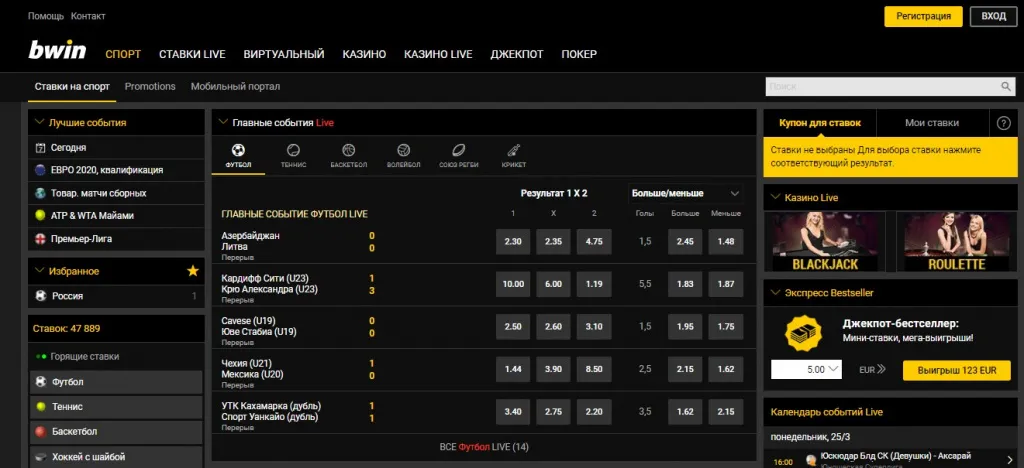Bet on Азербайджан win at 2.30
Screen dimensions: 1024x468
pos(513,242)
